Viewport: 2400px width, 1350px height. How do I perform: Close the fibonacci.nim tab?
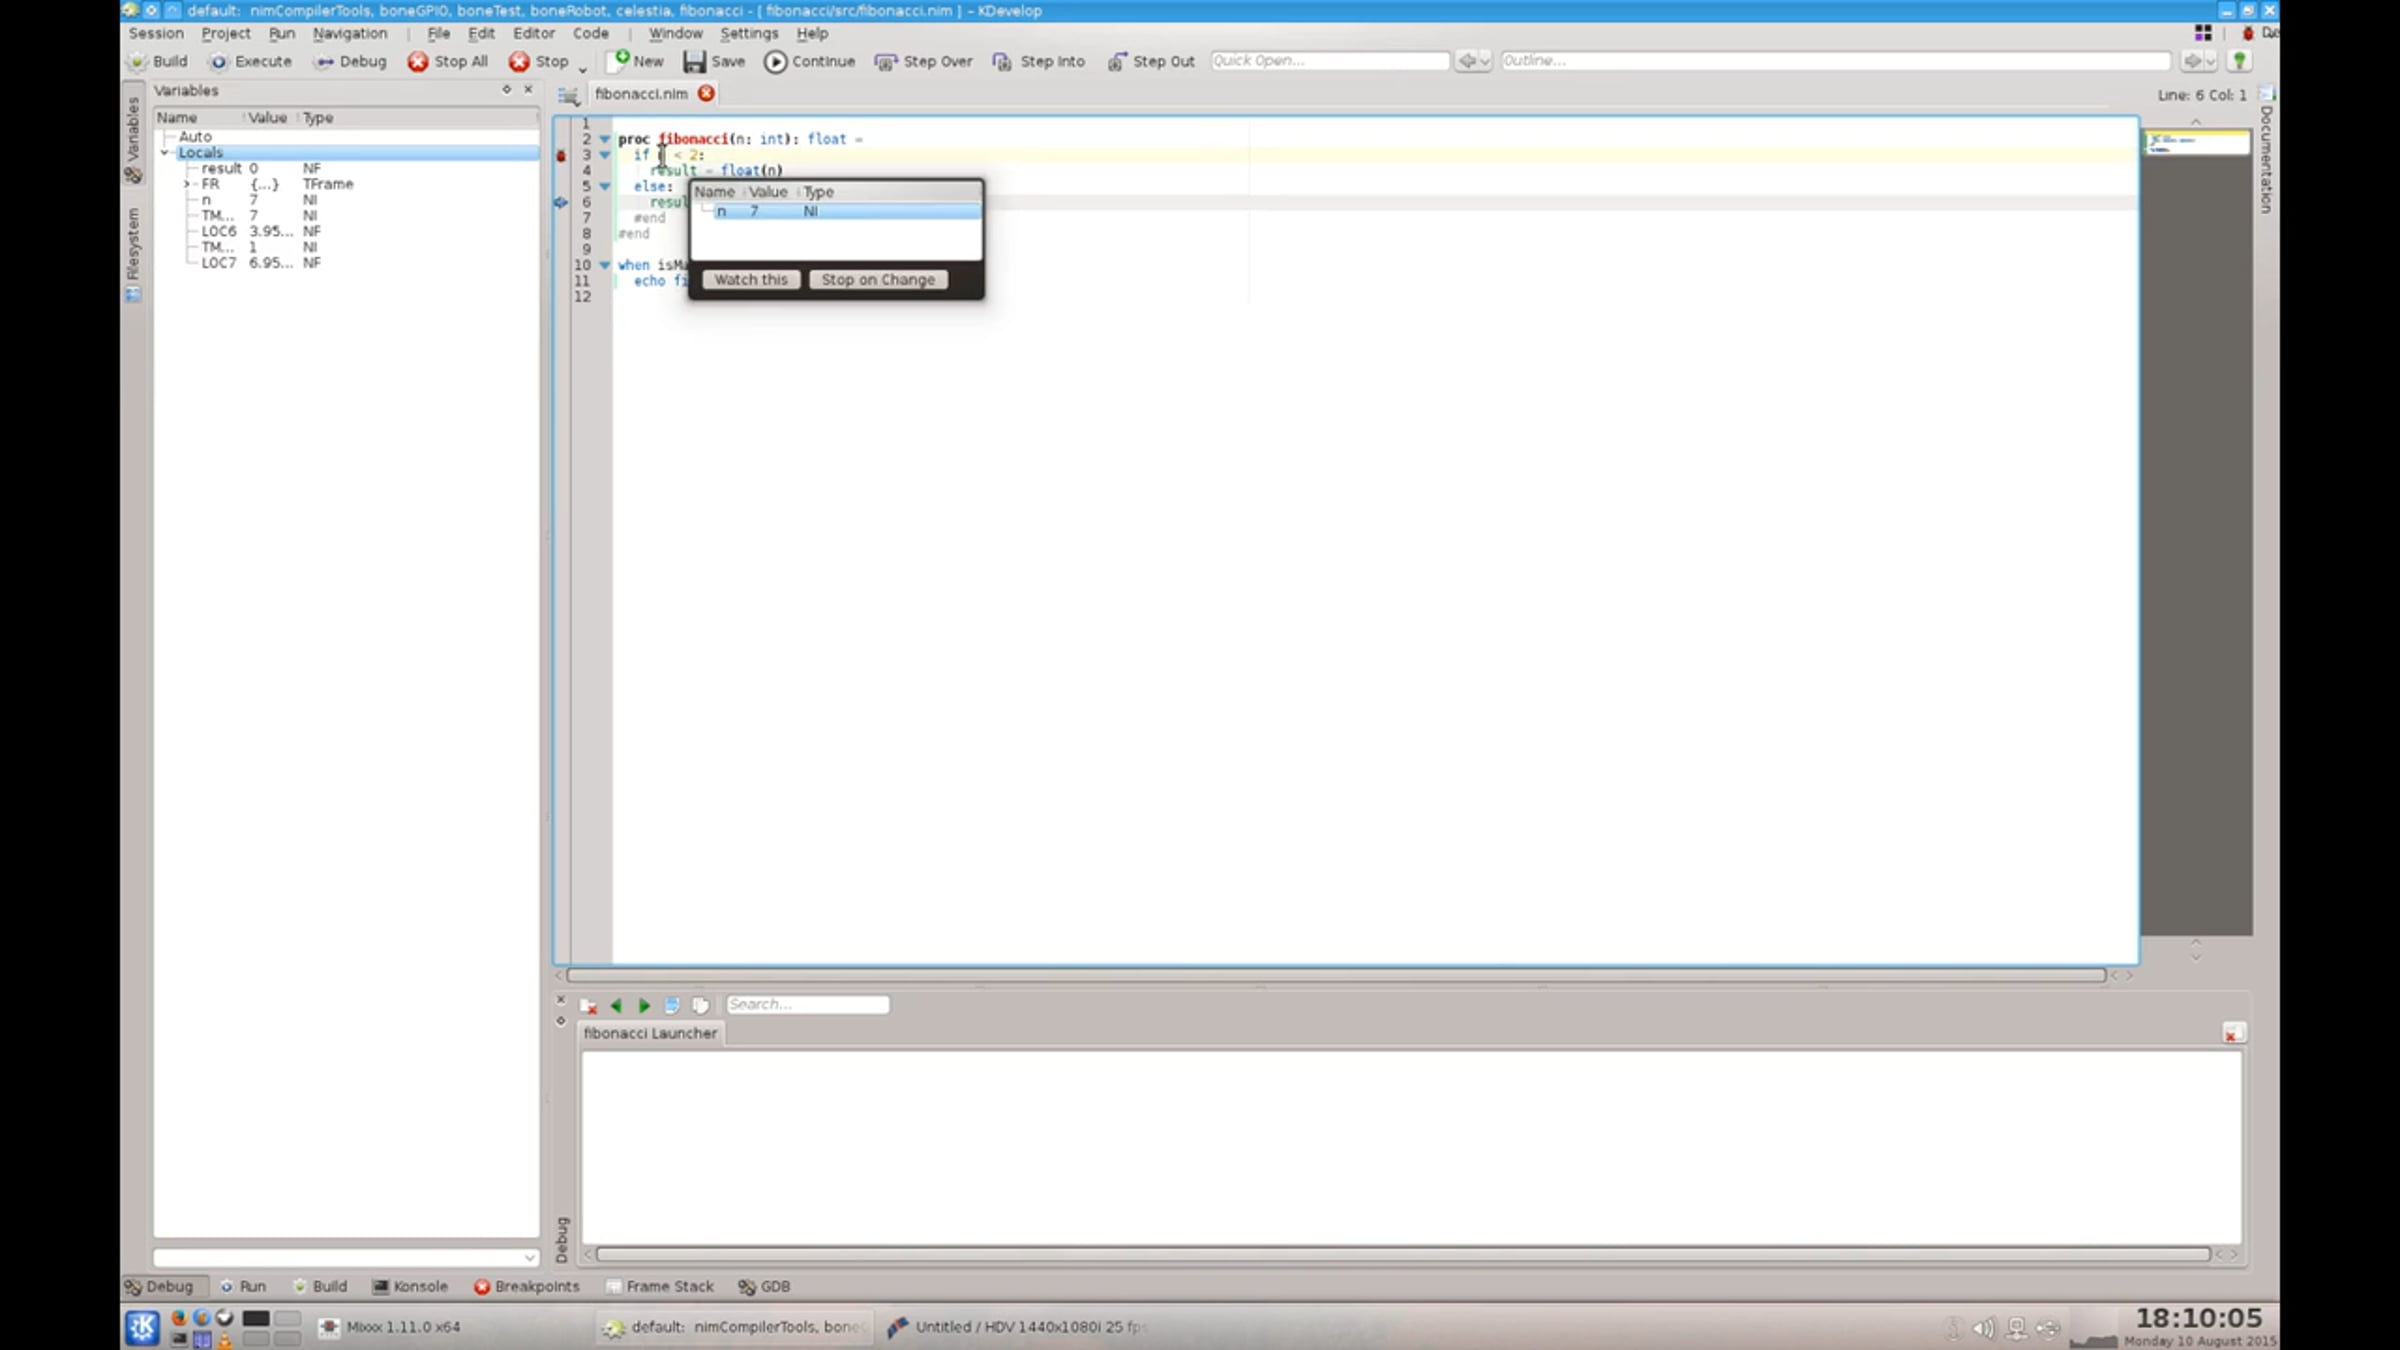click(706, 93)
